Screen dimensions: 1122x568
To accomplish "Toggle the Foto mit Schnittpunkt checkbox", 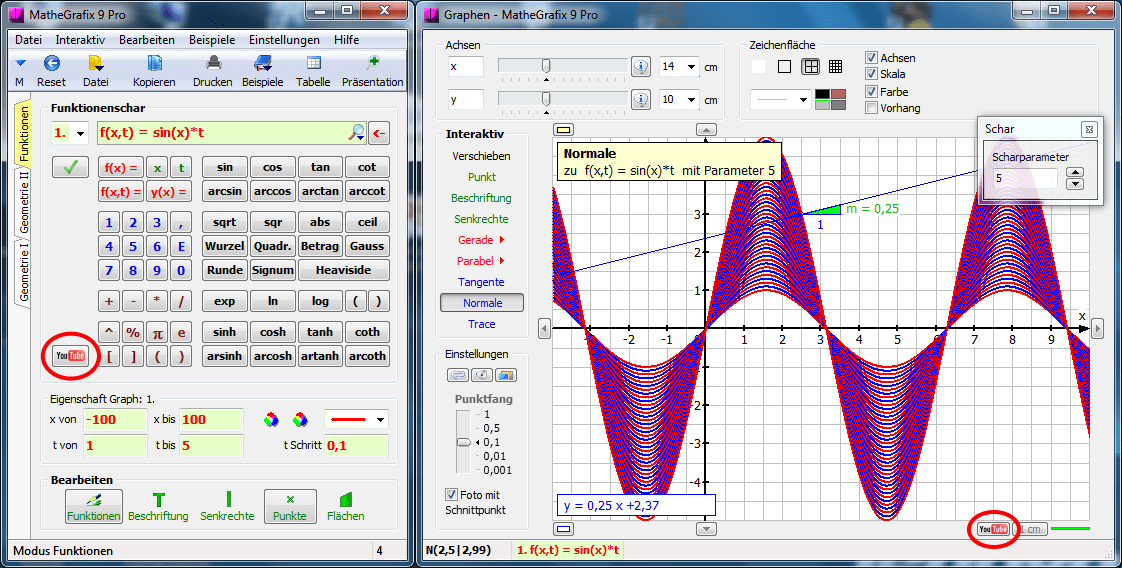I will 452,494.
